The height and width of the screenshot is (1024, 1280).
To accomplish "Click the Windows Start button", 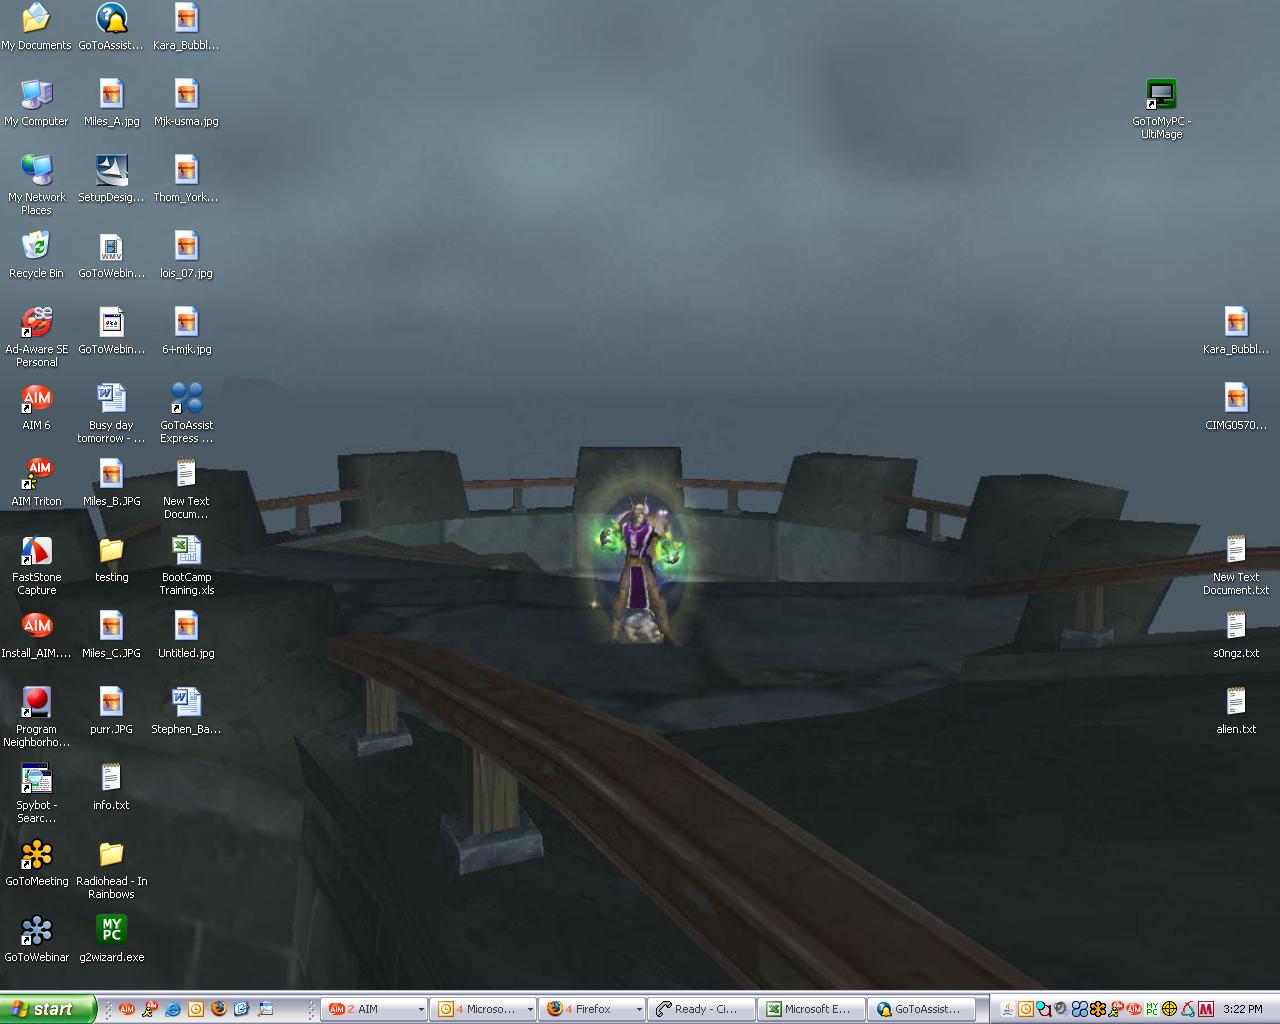I will pos(48,1009).
